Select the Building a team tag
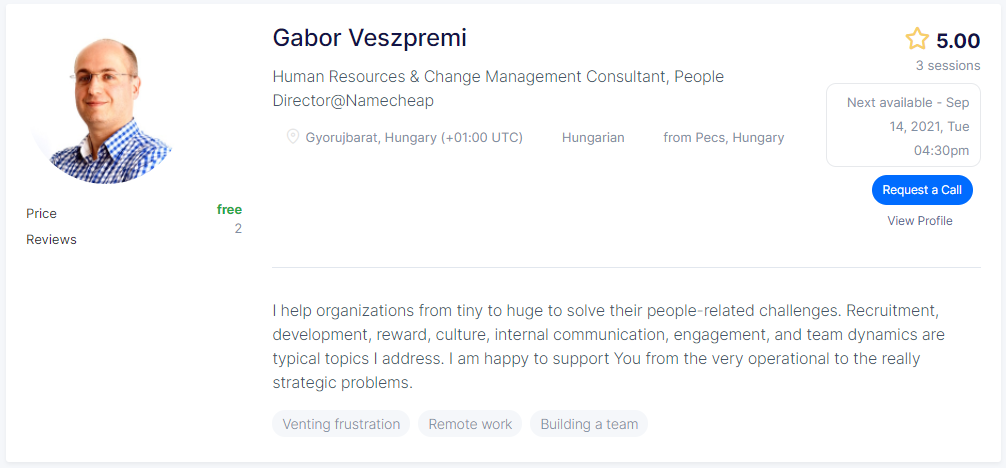The width and height of the screenshot is (1006, 468). click(589, 424)
